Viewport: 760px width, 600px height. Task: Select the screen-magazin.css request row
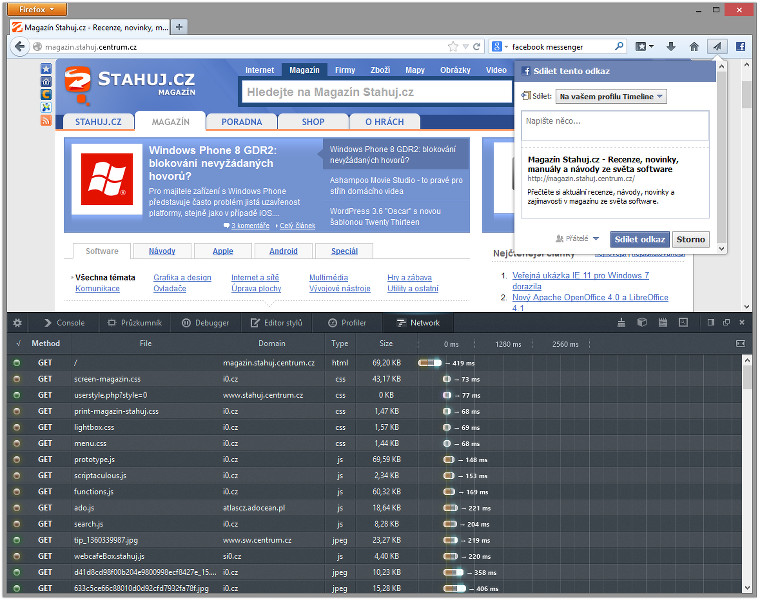[374, 379]
